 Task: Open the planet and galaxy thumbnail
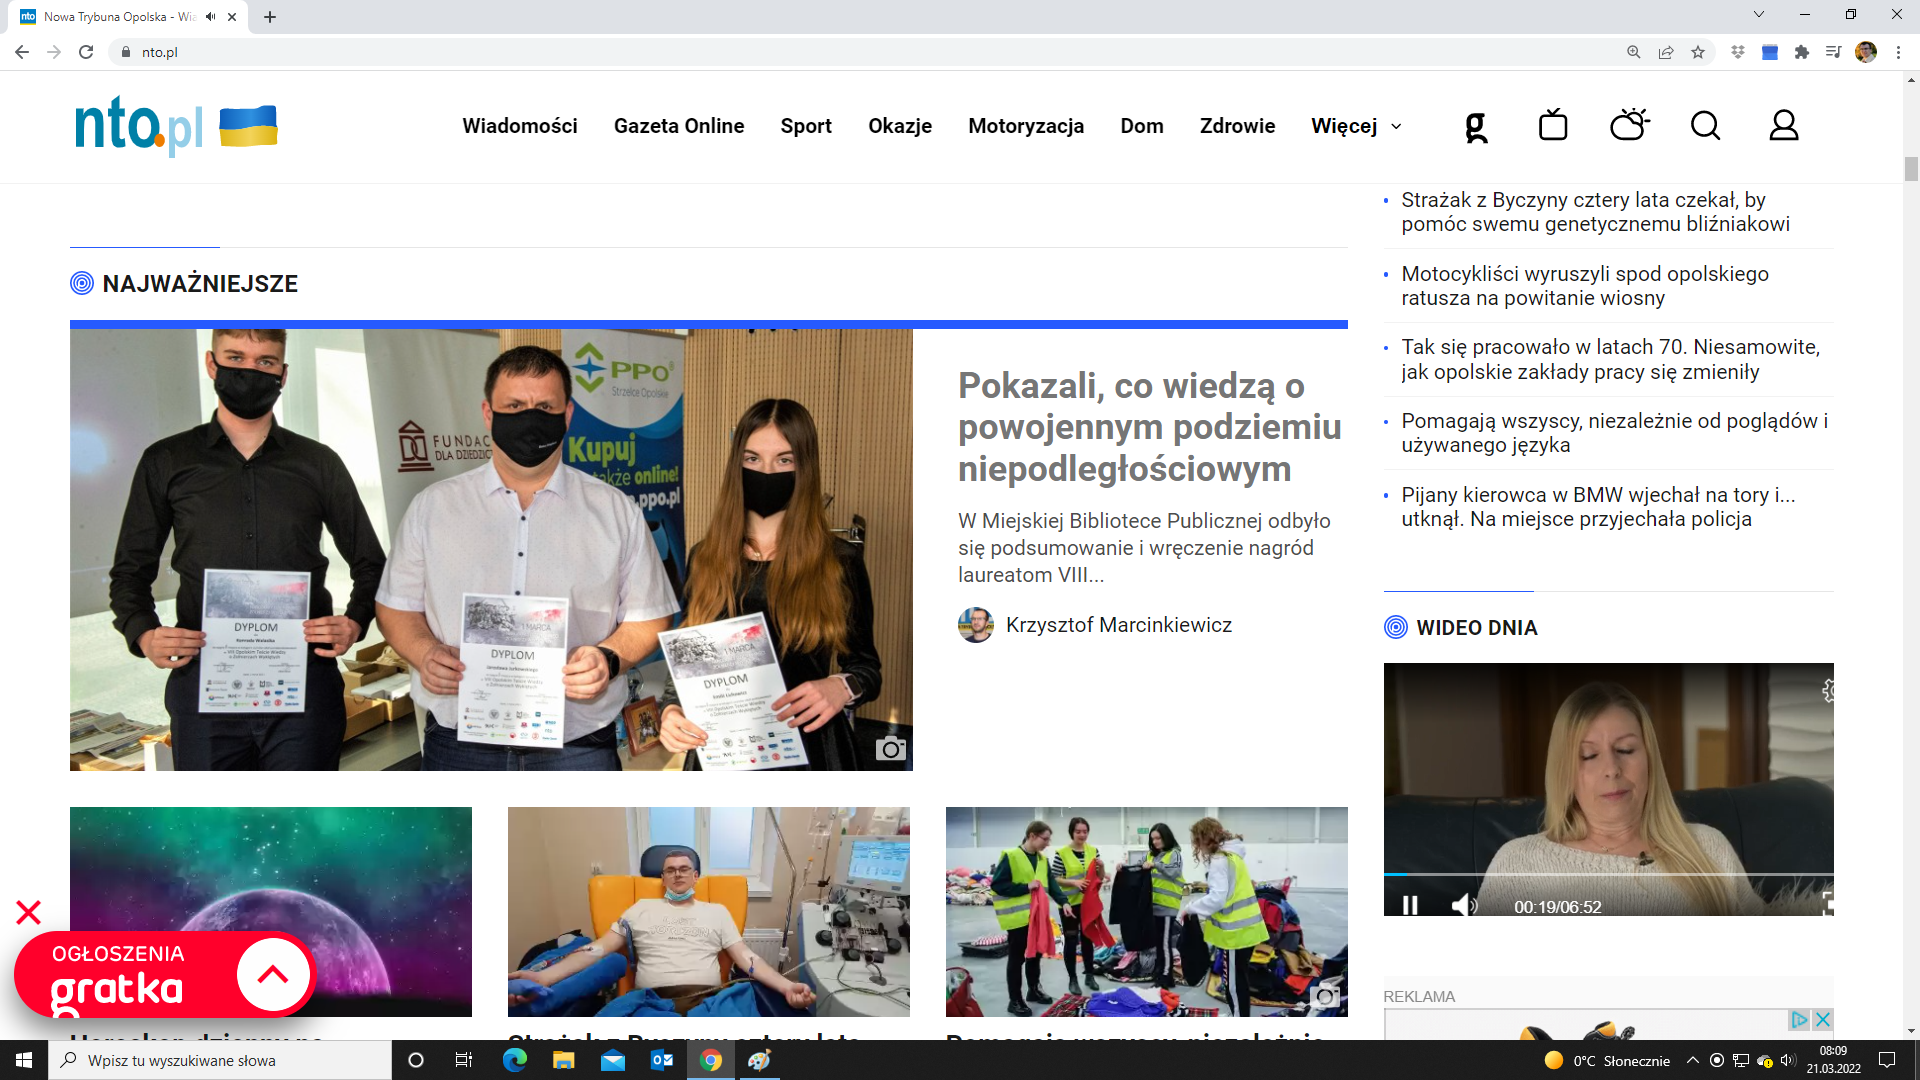(x=271, y=912)
